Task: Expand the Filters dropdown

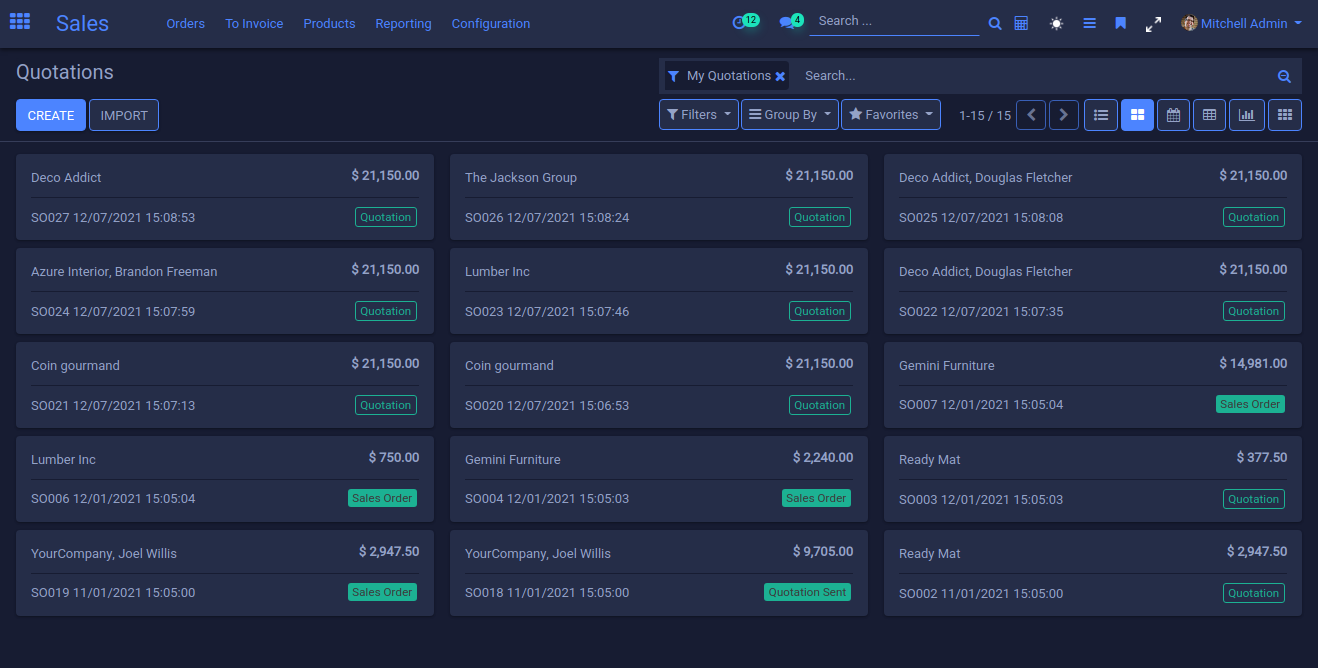Action: [x=699, y=115]
